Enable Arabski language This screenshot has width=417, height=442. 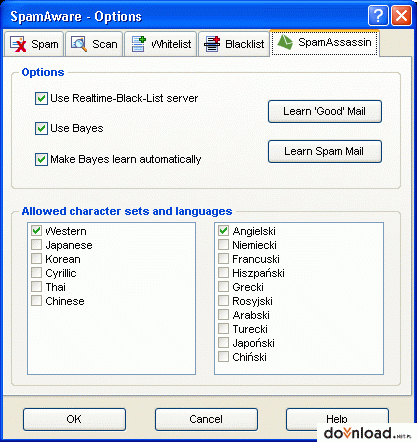223,315
